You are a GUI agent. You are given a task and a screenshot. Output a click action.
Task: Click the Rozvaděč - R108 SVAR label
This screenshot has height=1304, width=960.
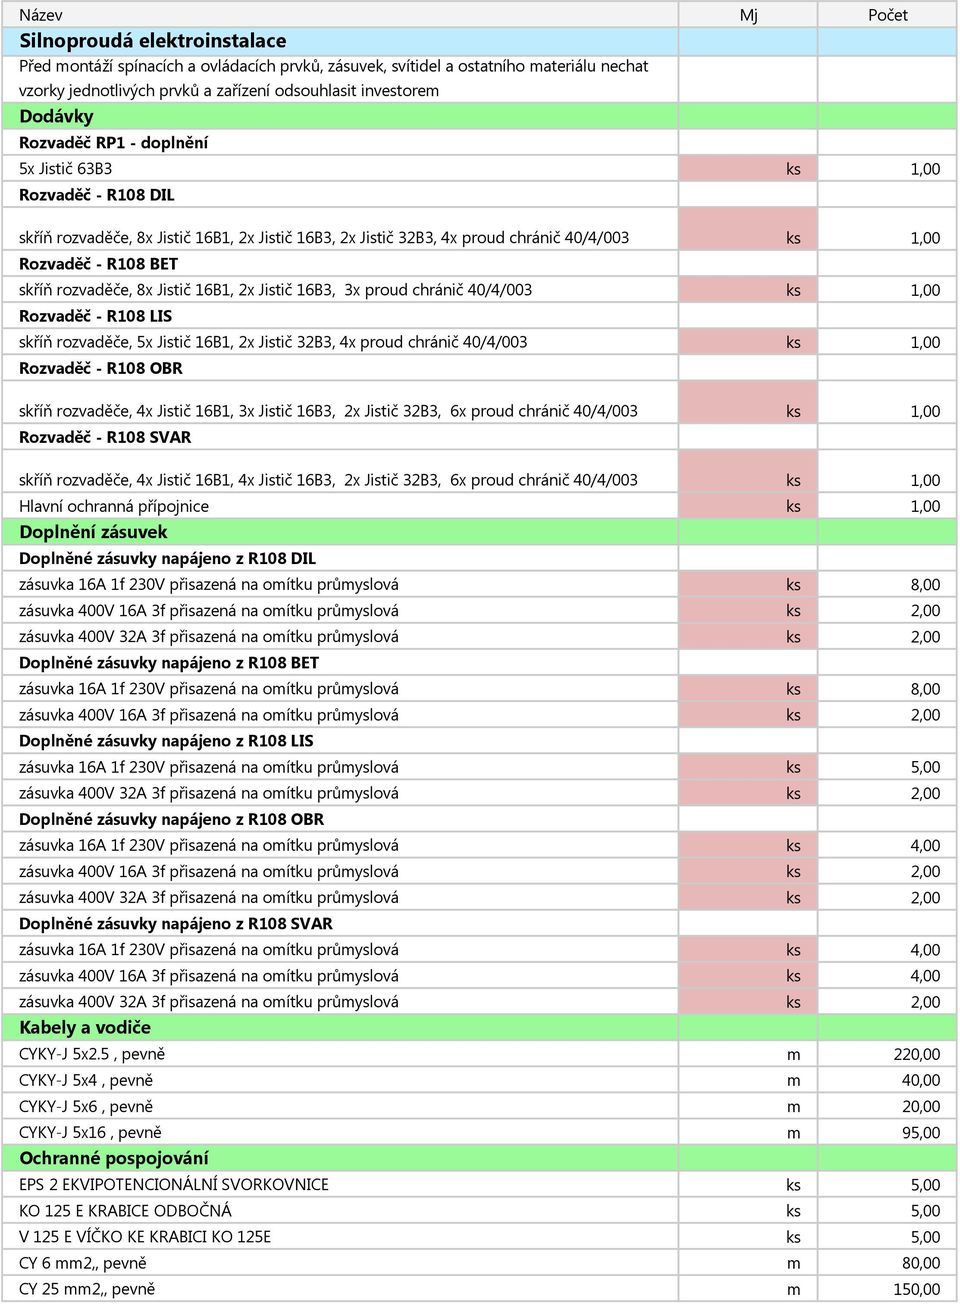click(105, 437)
